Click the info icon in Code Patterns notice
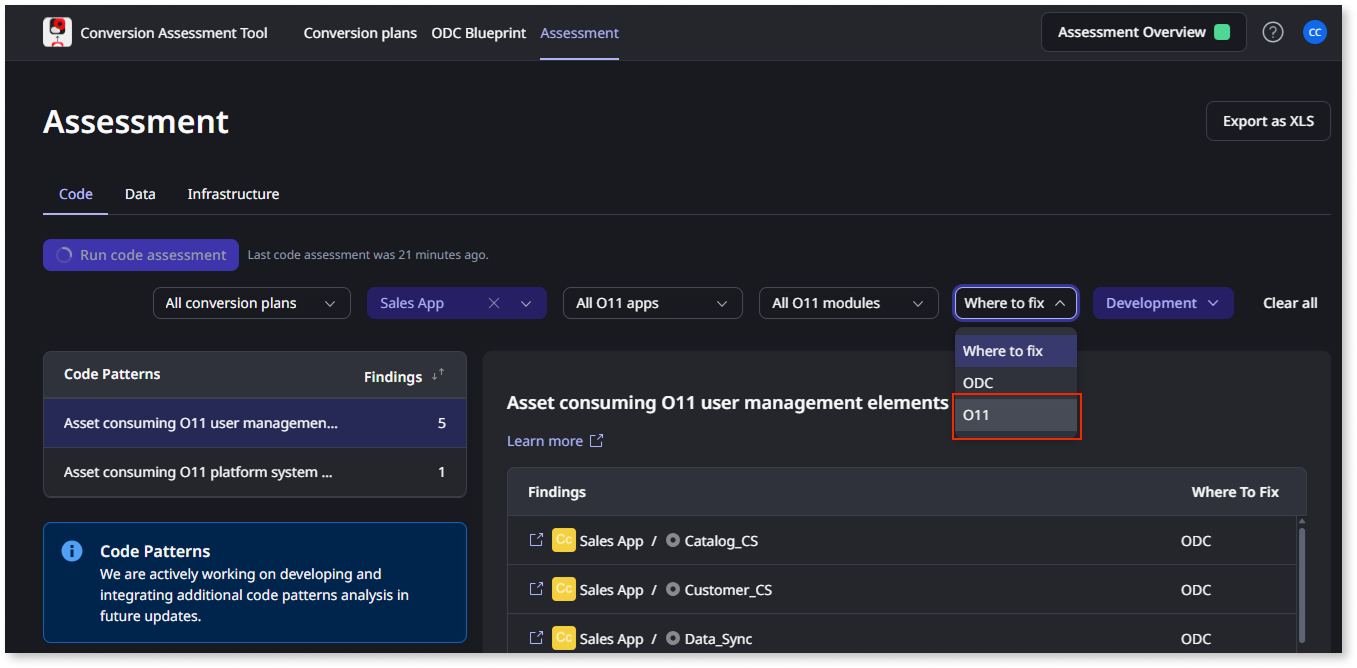 (72, 551)
